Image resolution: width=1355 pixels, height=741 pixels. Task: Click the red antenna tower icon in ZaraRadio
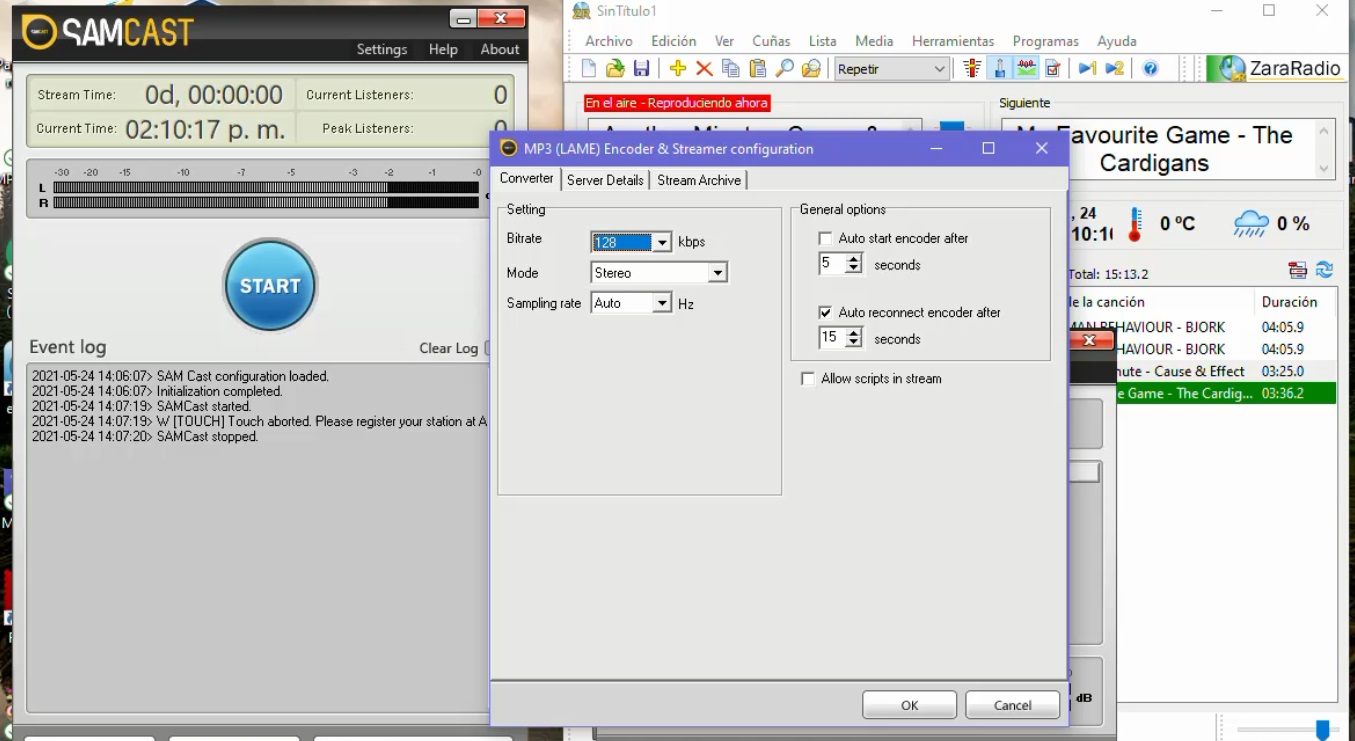[x=972, y=68]
